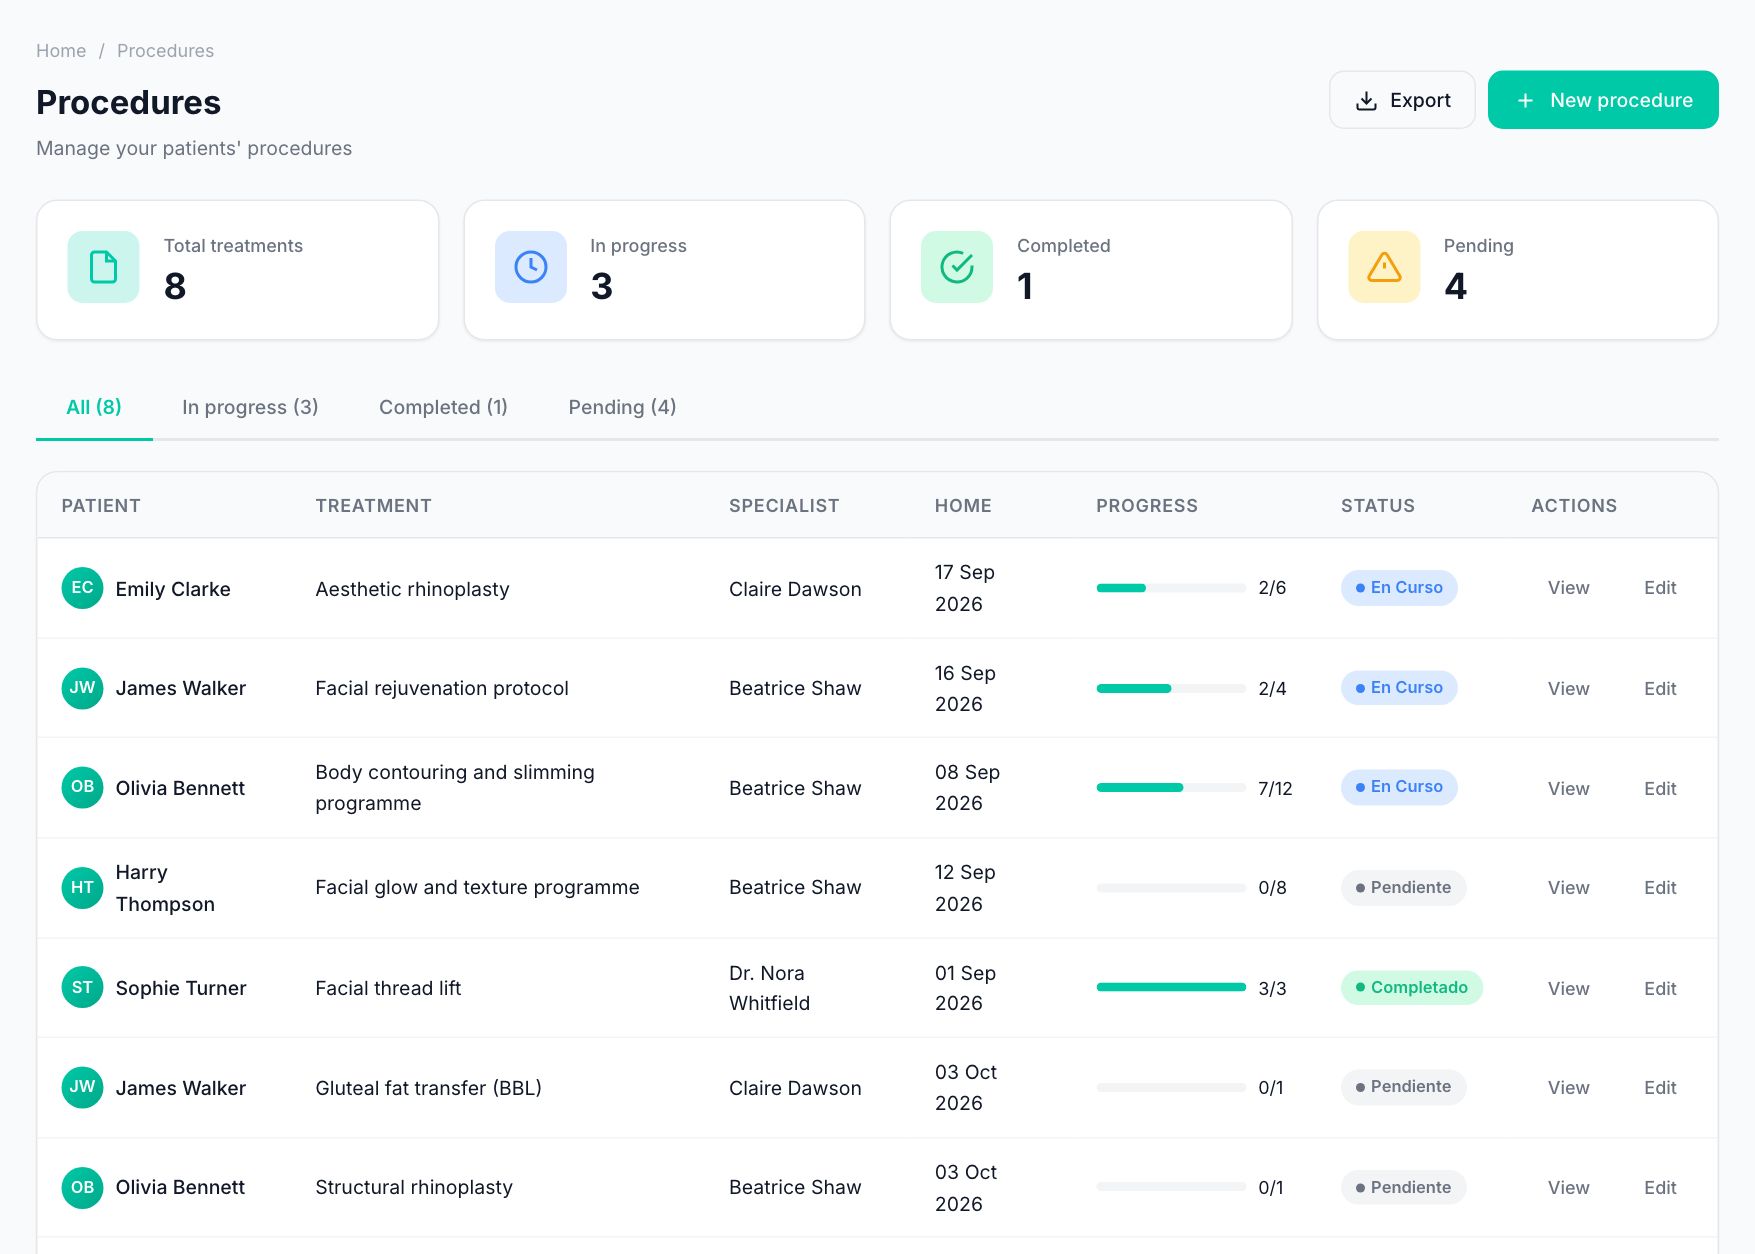Screen dimensions: 1755x1254
Task: Click the 7/12 progress bar for Olivia Bennett
Action: 1171,788
